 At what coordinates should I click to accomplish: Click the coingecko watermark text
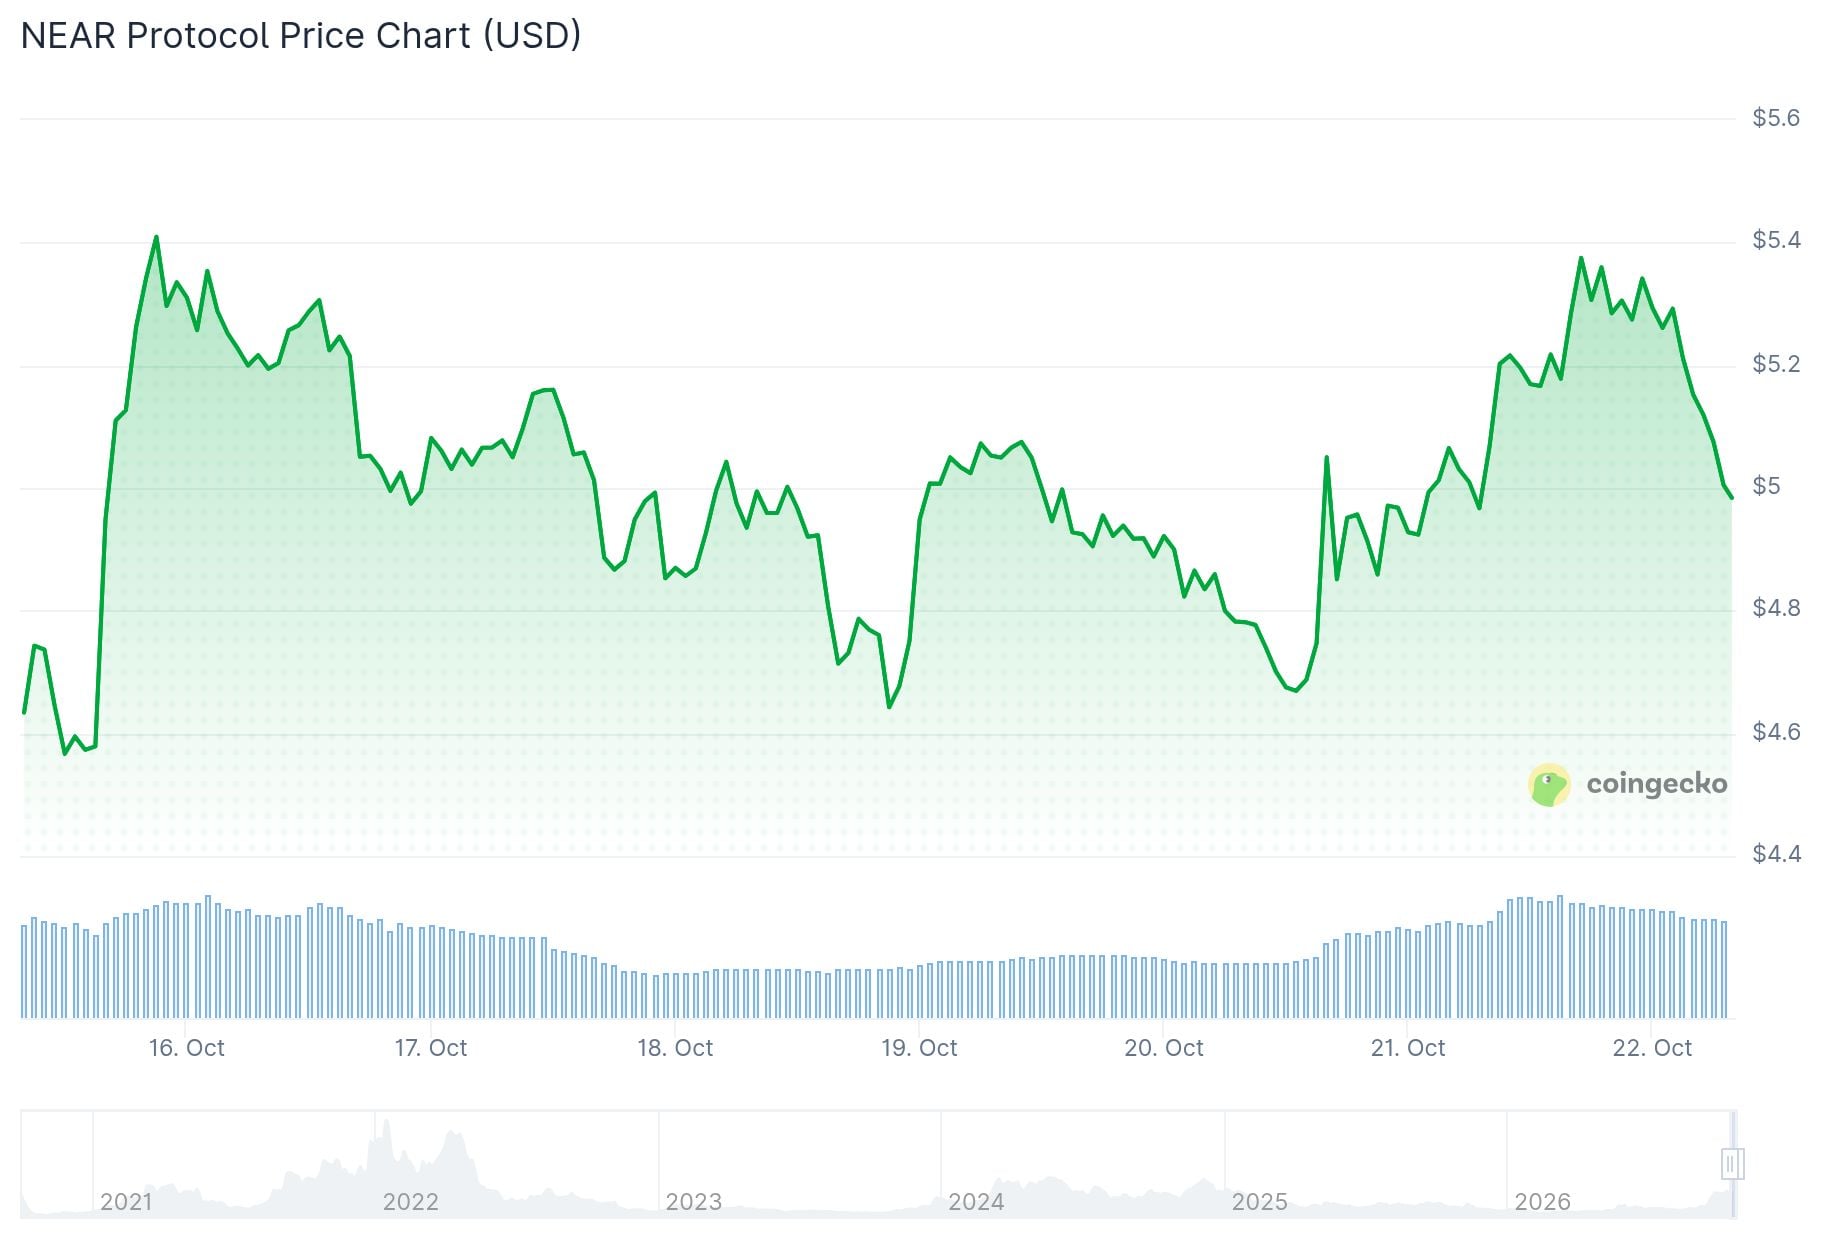[1657, 783]
